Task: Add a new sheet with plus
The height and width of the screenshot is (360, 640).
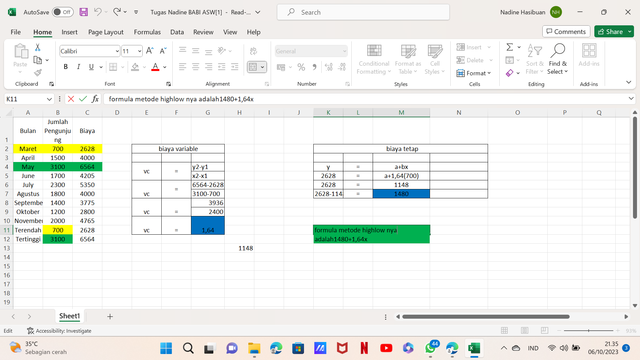Action: [110, 316]
